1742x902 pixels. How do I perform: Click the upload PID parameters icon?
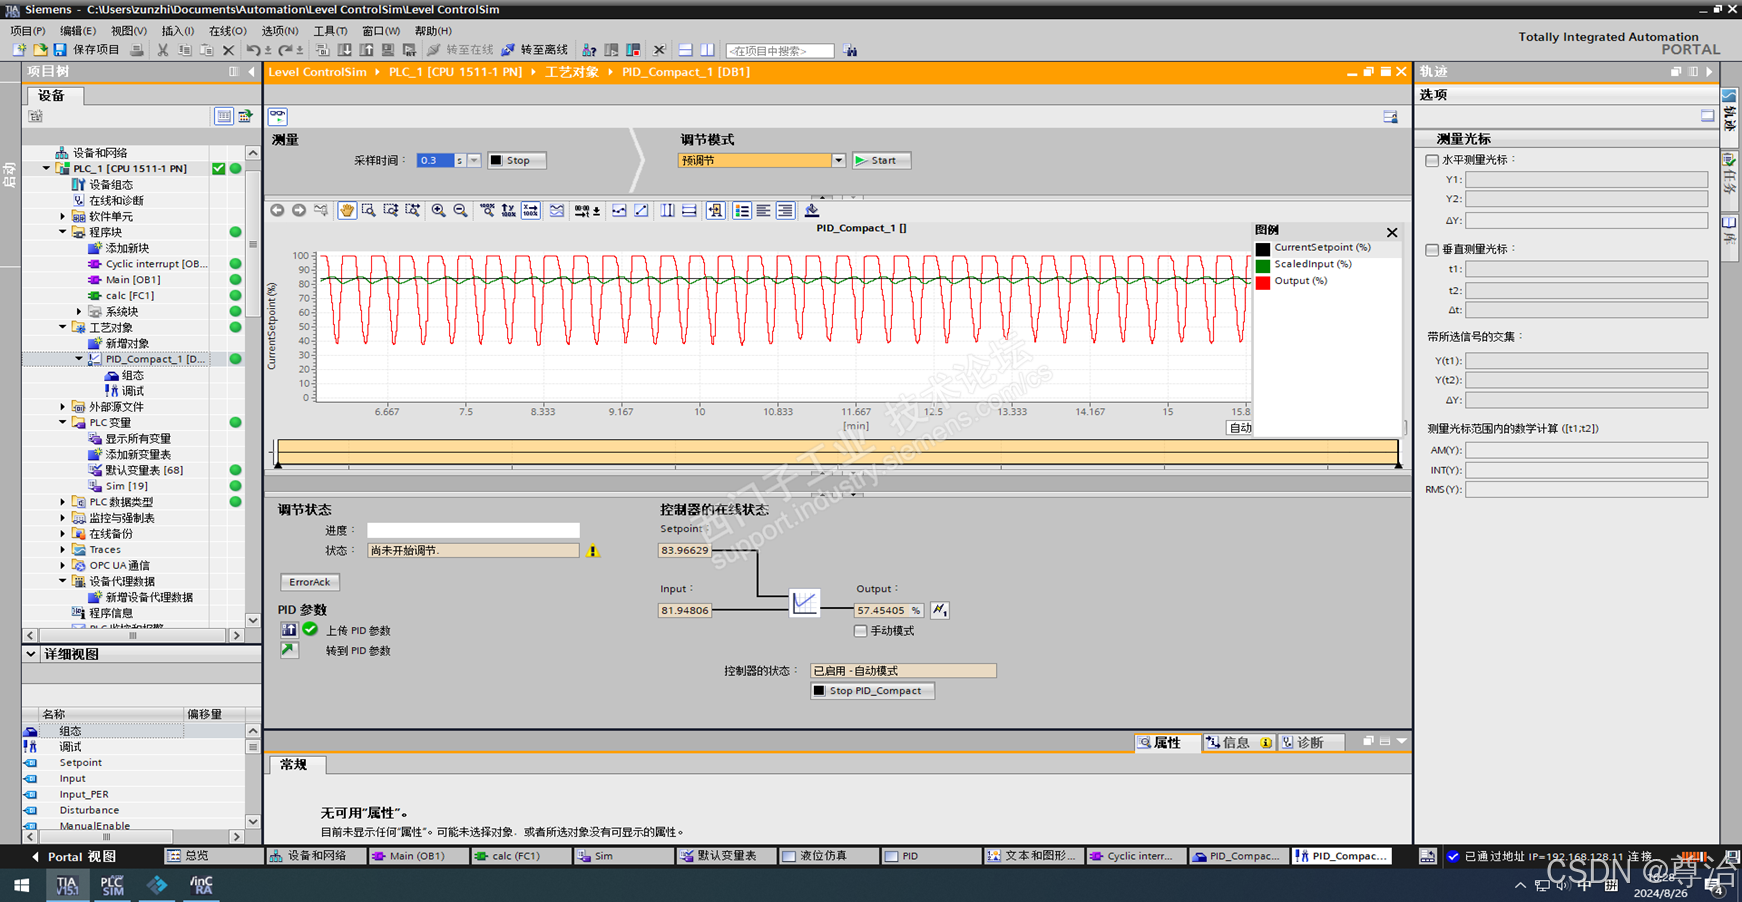pyautogui.click(x=289, y=630)
